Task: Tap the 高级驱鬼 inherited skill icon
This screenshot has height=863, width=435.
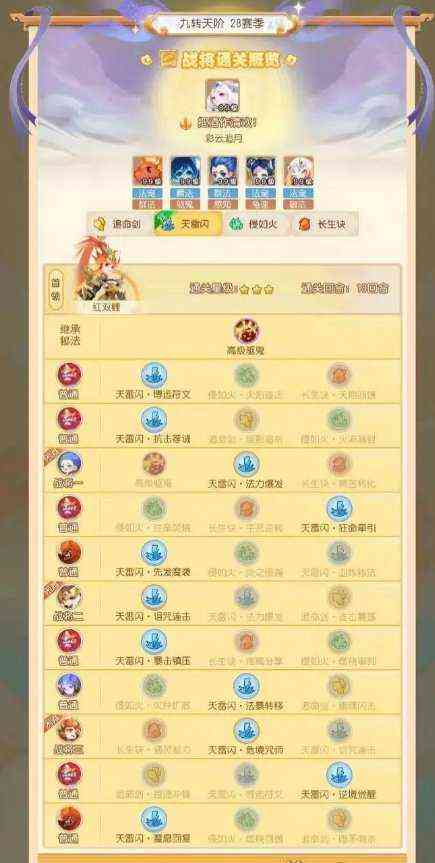Action: click(x=246, y=331)
